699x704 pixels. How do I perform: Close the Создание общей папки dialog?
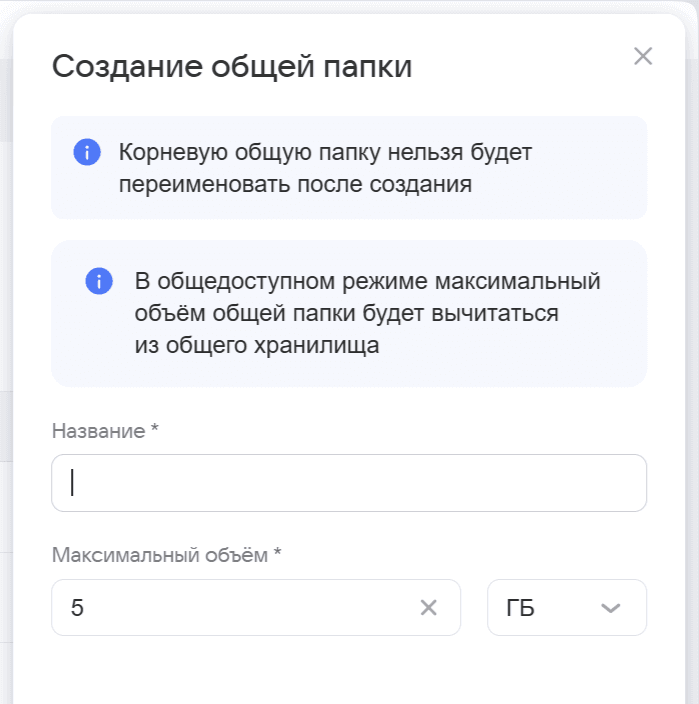pyautogui.click(x=643, y=56)
